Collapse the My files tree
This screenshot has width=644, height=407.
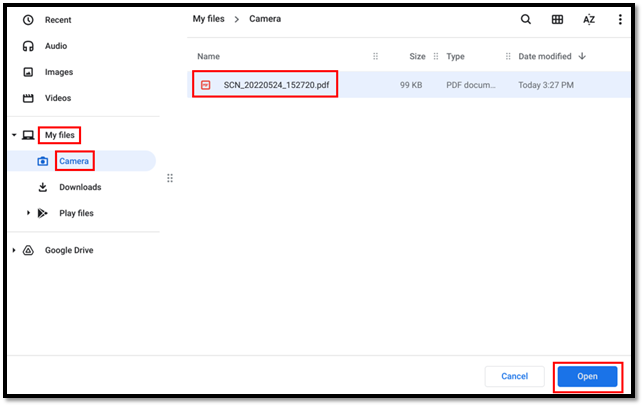(14, 135)
